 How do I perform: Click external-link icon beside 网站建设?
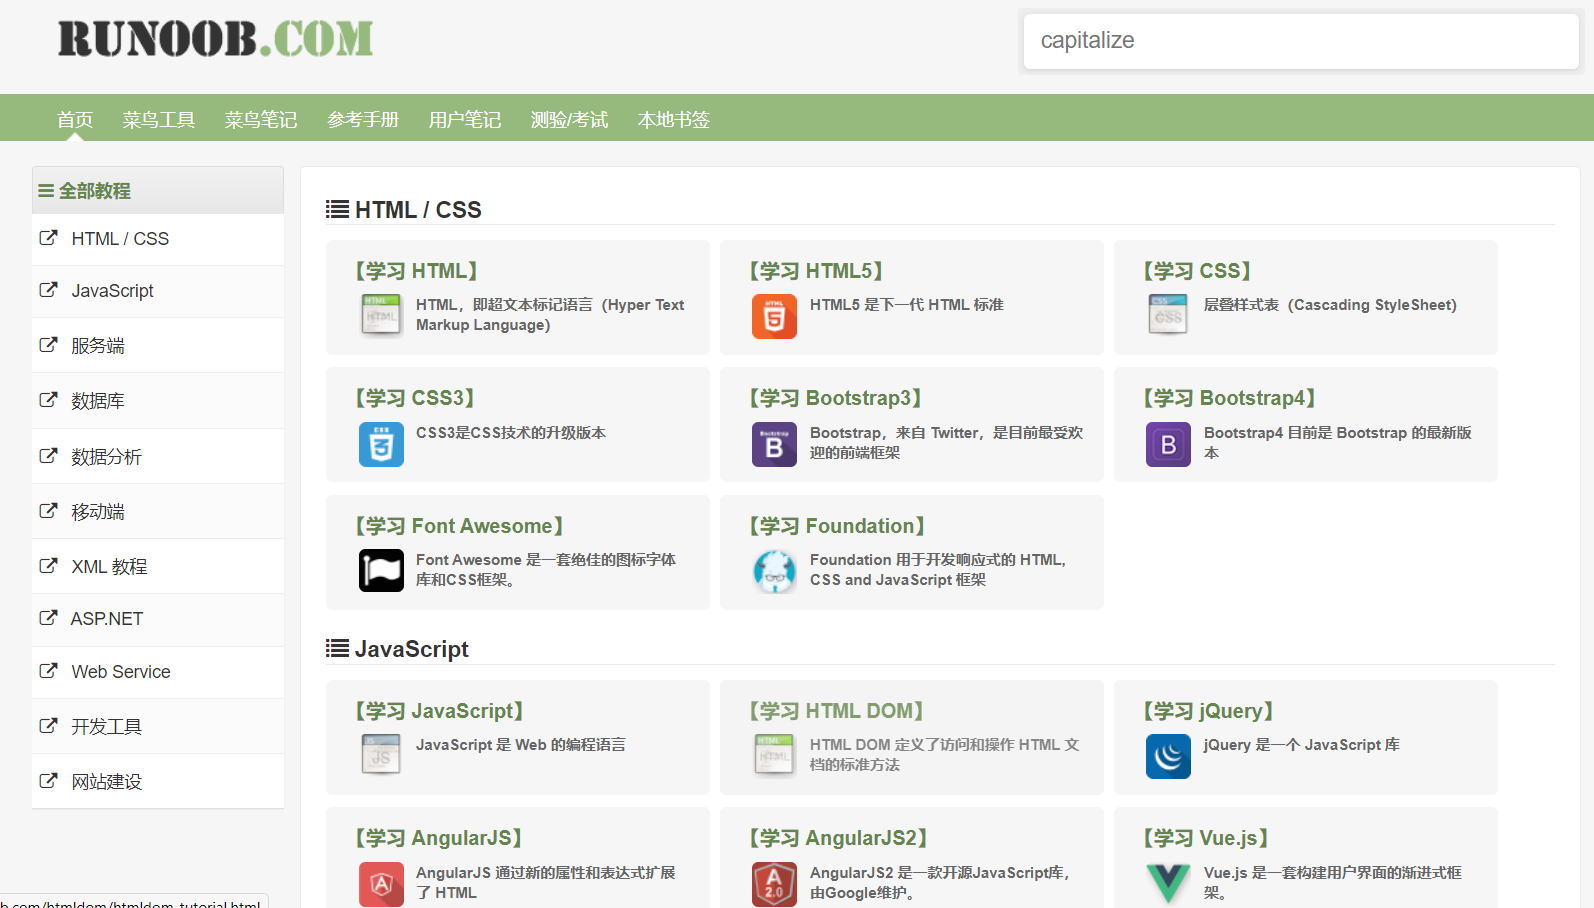pos(48,781)
